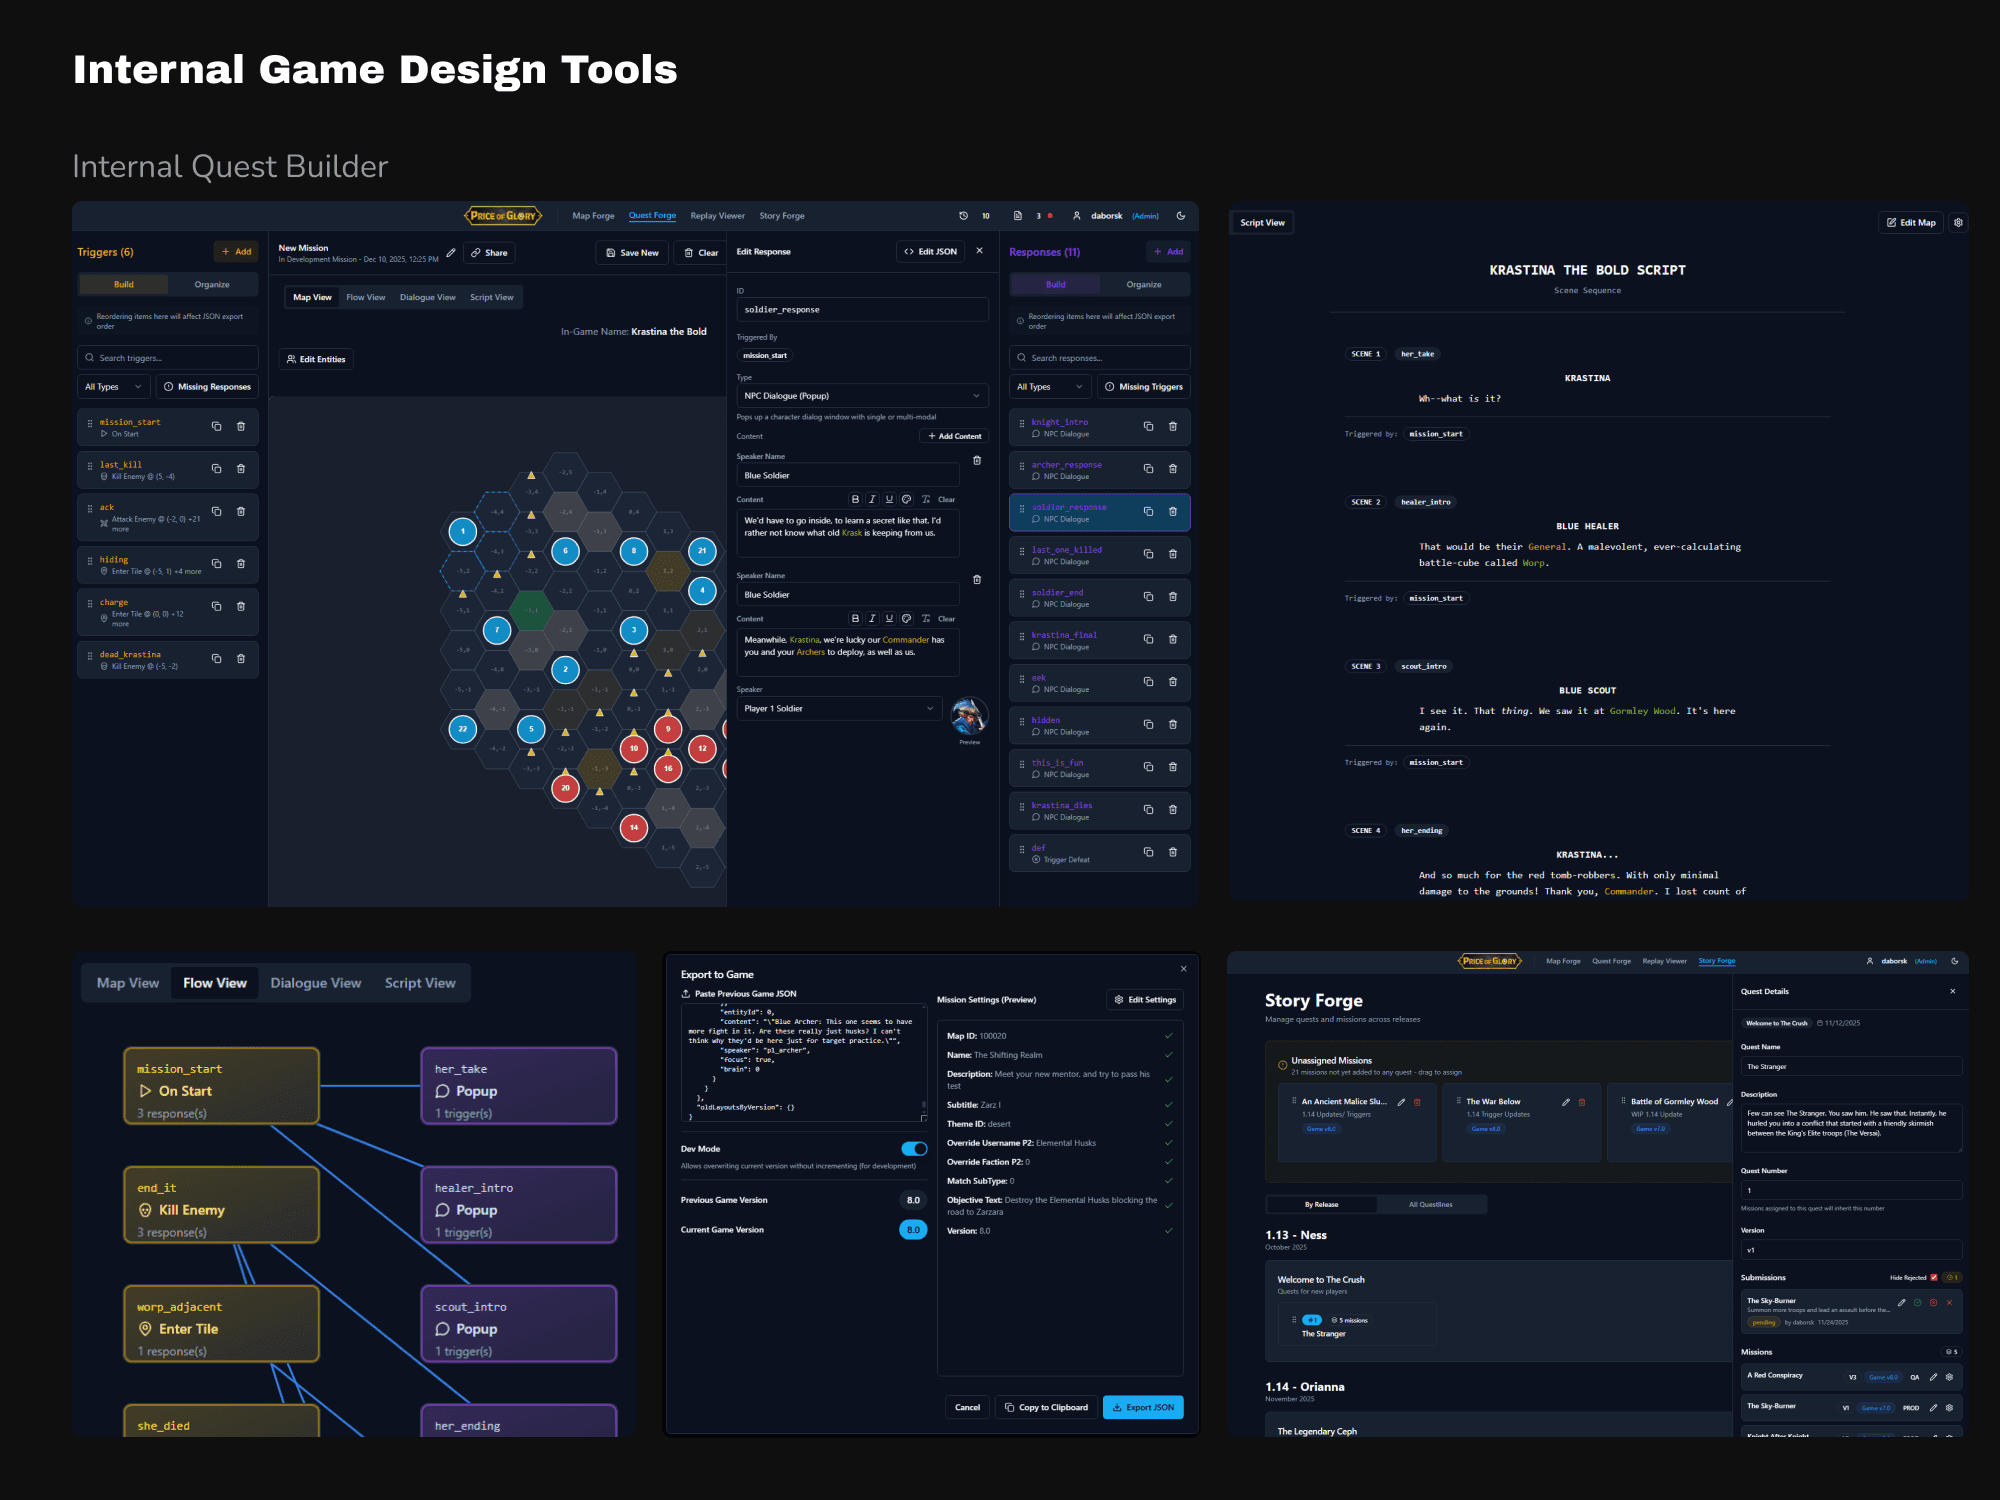
Task: Click the Export JSON button
Action: tap(1143, 1407)
